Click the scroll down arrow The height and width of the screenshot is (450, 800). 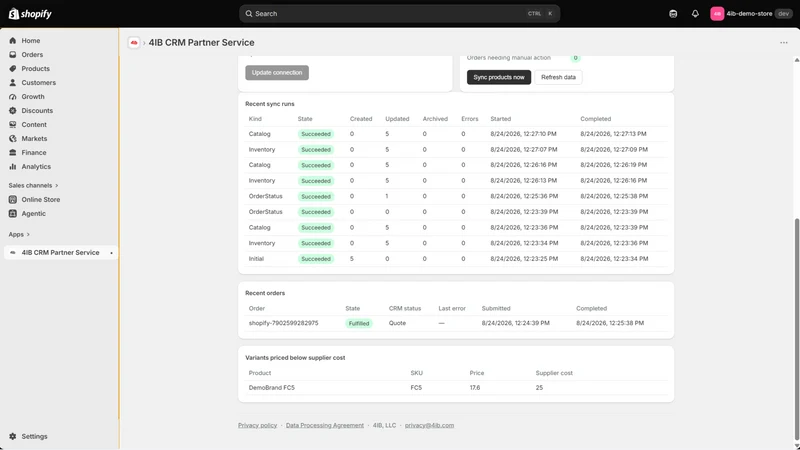point(796,446)
